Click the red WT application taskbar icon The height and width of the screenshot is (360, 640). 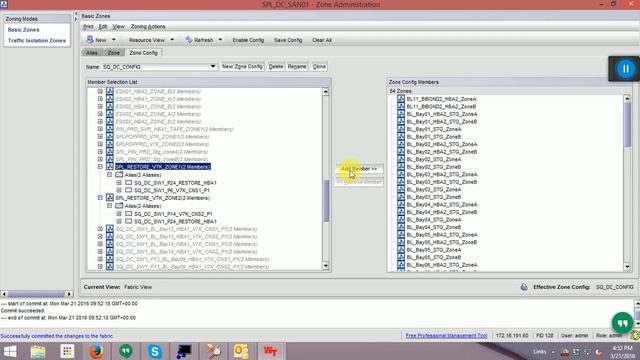pos(270,351)
